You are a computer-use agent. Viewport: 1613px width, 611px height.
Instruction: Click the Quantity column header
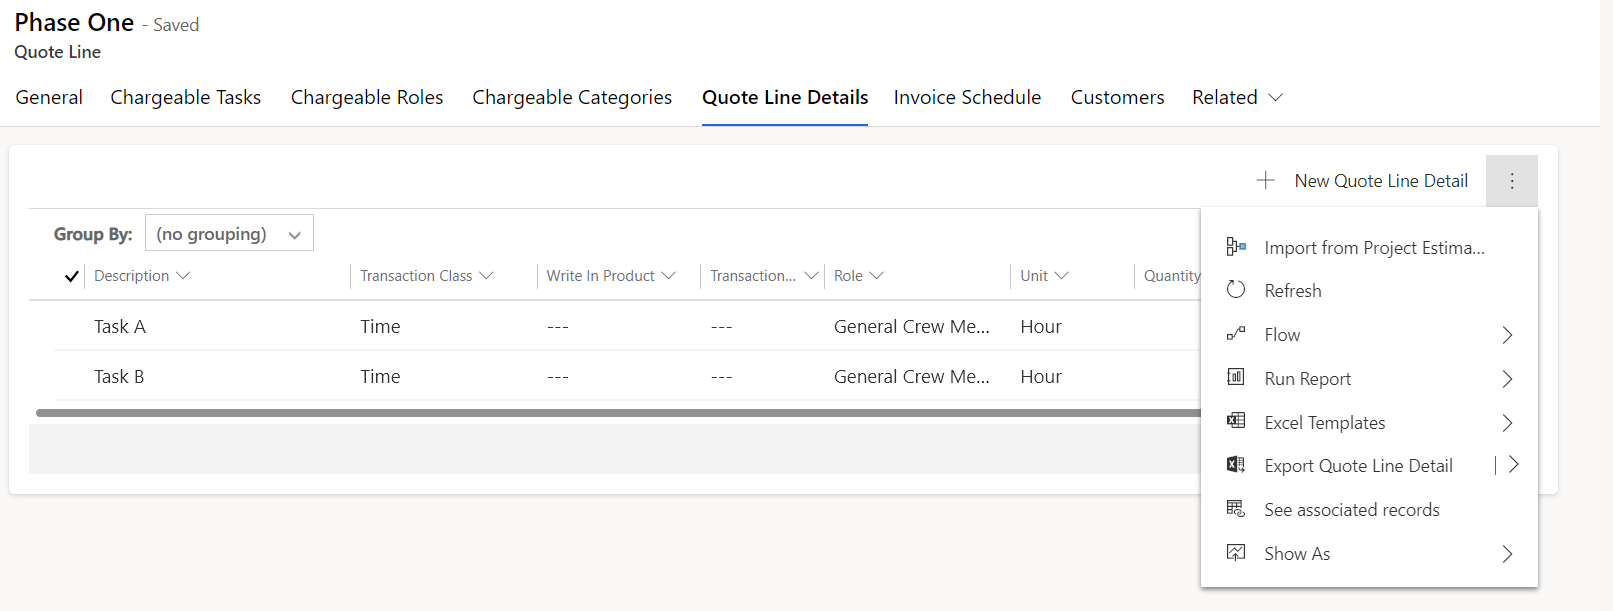click(x=1171, y=275)
